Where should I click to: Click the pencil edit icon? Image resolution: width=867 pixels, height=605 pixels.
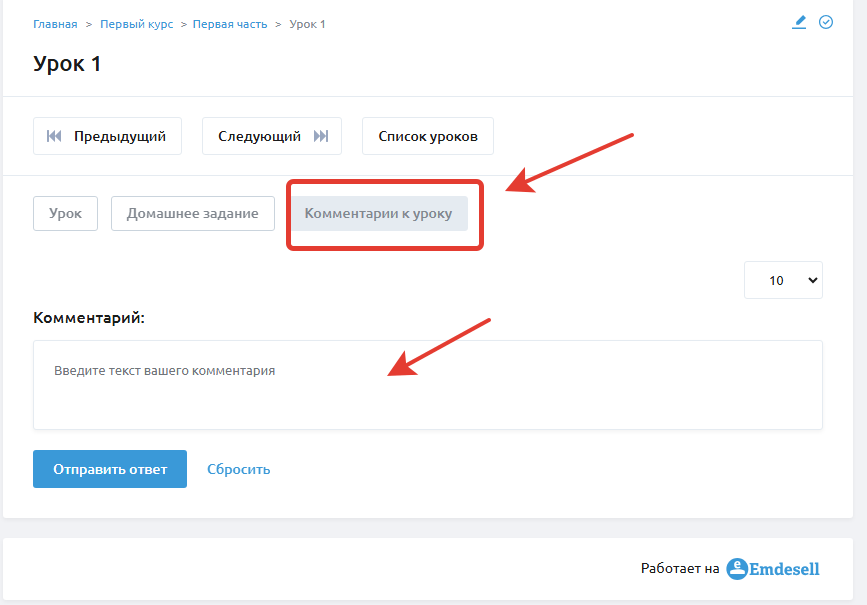tap(799, 22)
